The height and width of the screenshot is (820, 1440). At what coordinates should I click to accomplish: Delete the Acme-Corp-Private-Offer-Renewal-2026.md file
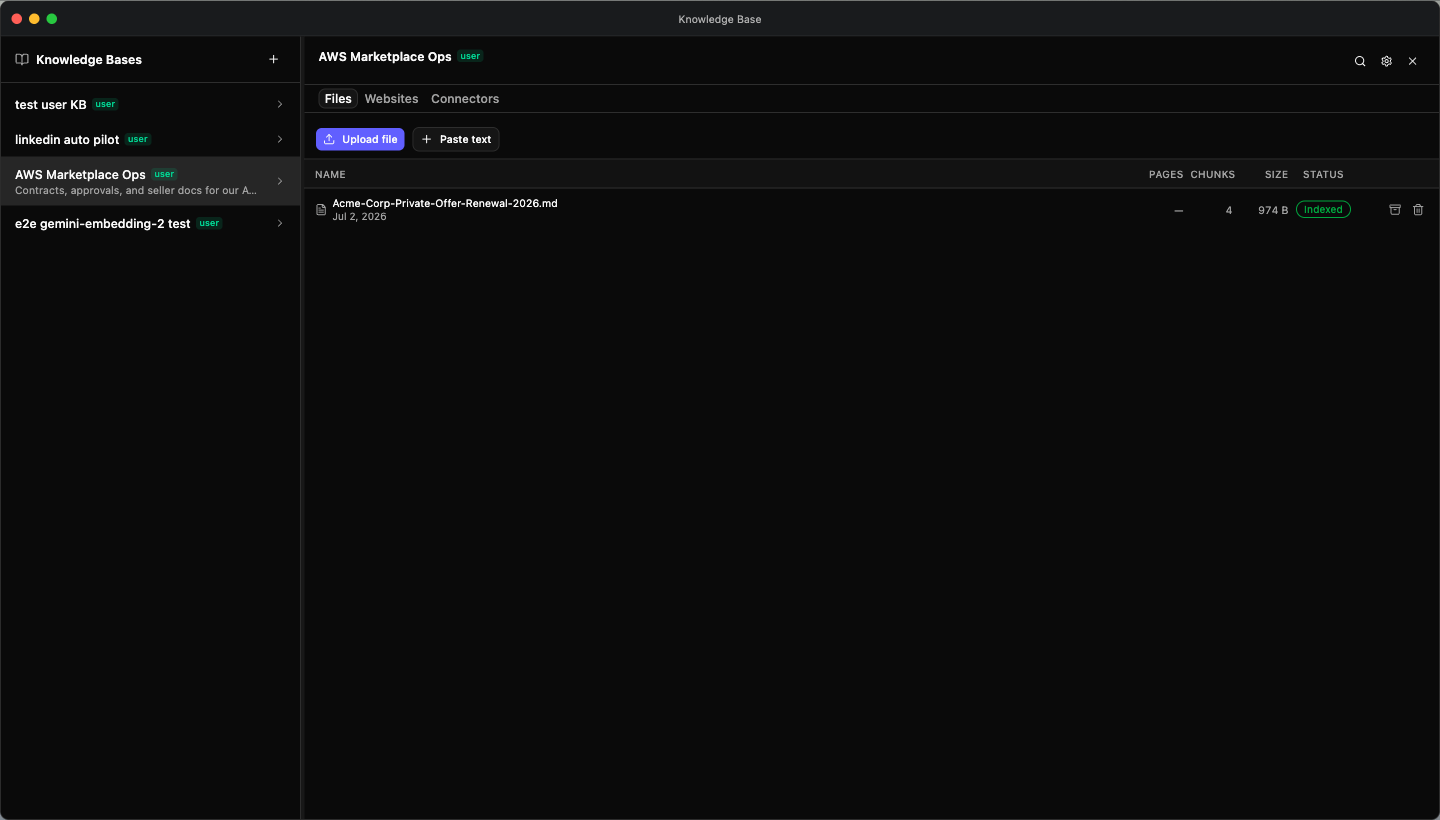coord(1418,210)
